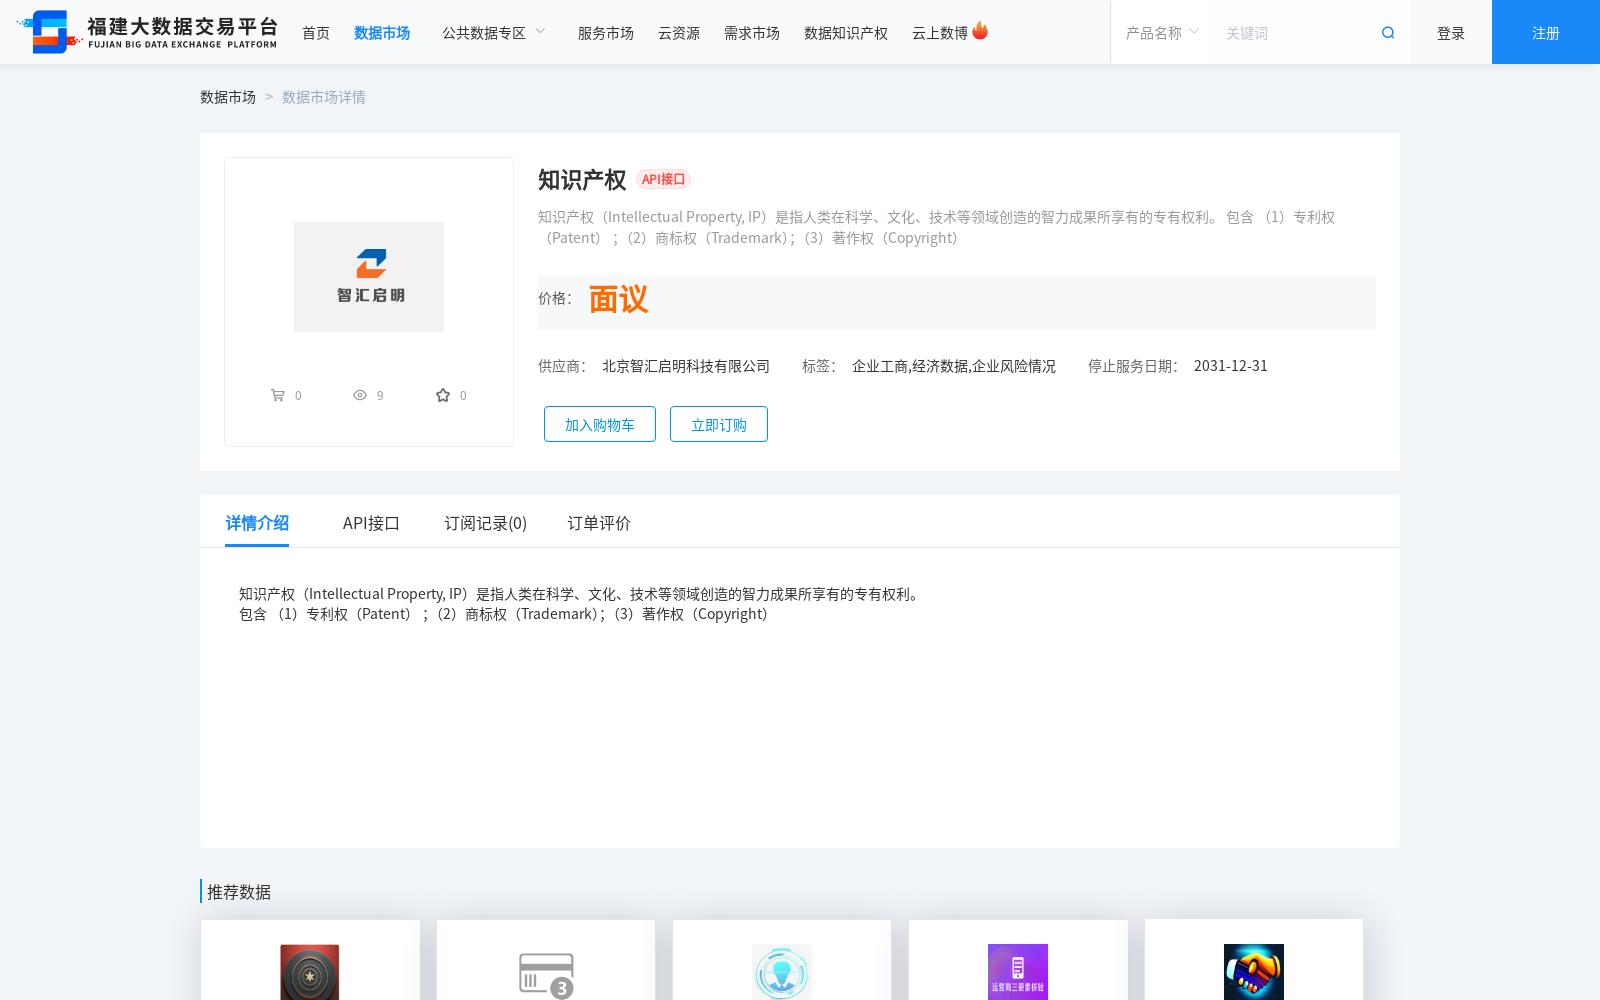Click the 数据市场详情 breadcrumb text
The width and height of the screenshot is (1600, 1000).
[324, 97]
